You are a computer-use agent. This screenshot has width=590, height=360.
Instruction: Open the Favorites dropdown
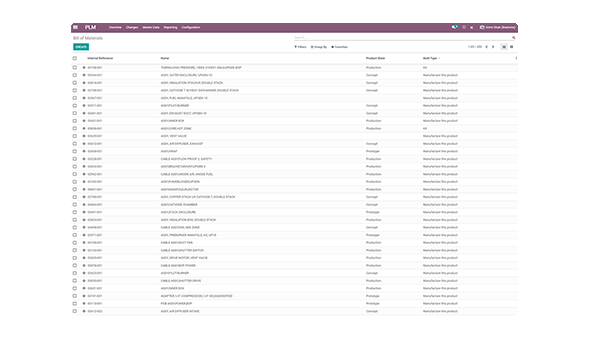click(339, 47)
